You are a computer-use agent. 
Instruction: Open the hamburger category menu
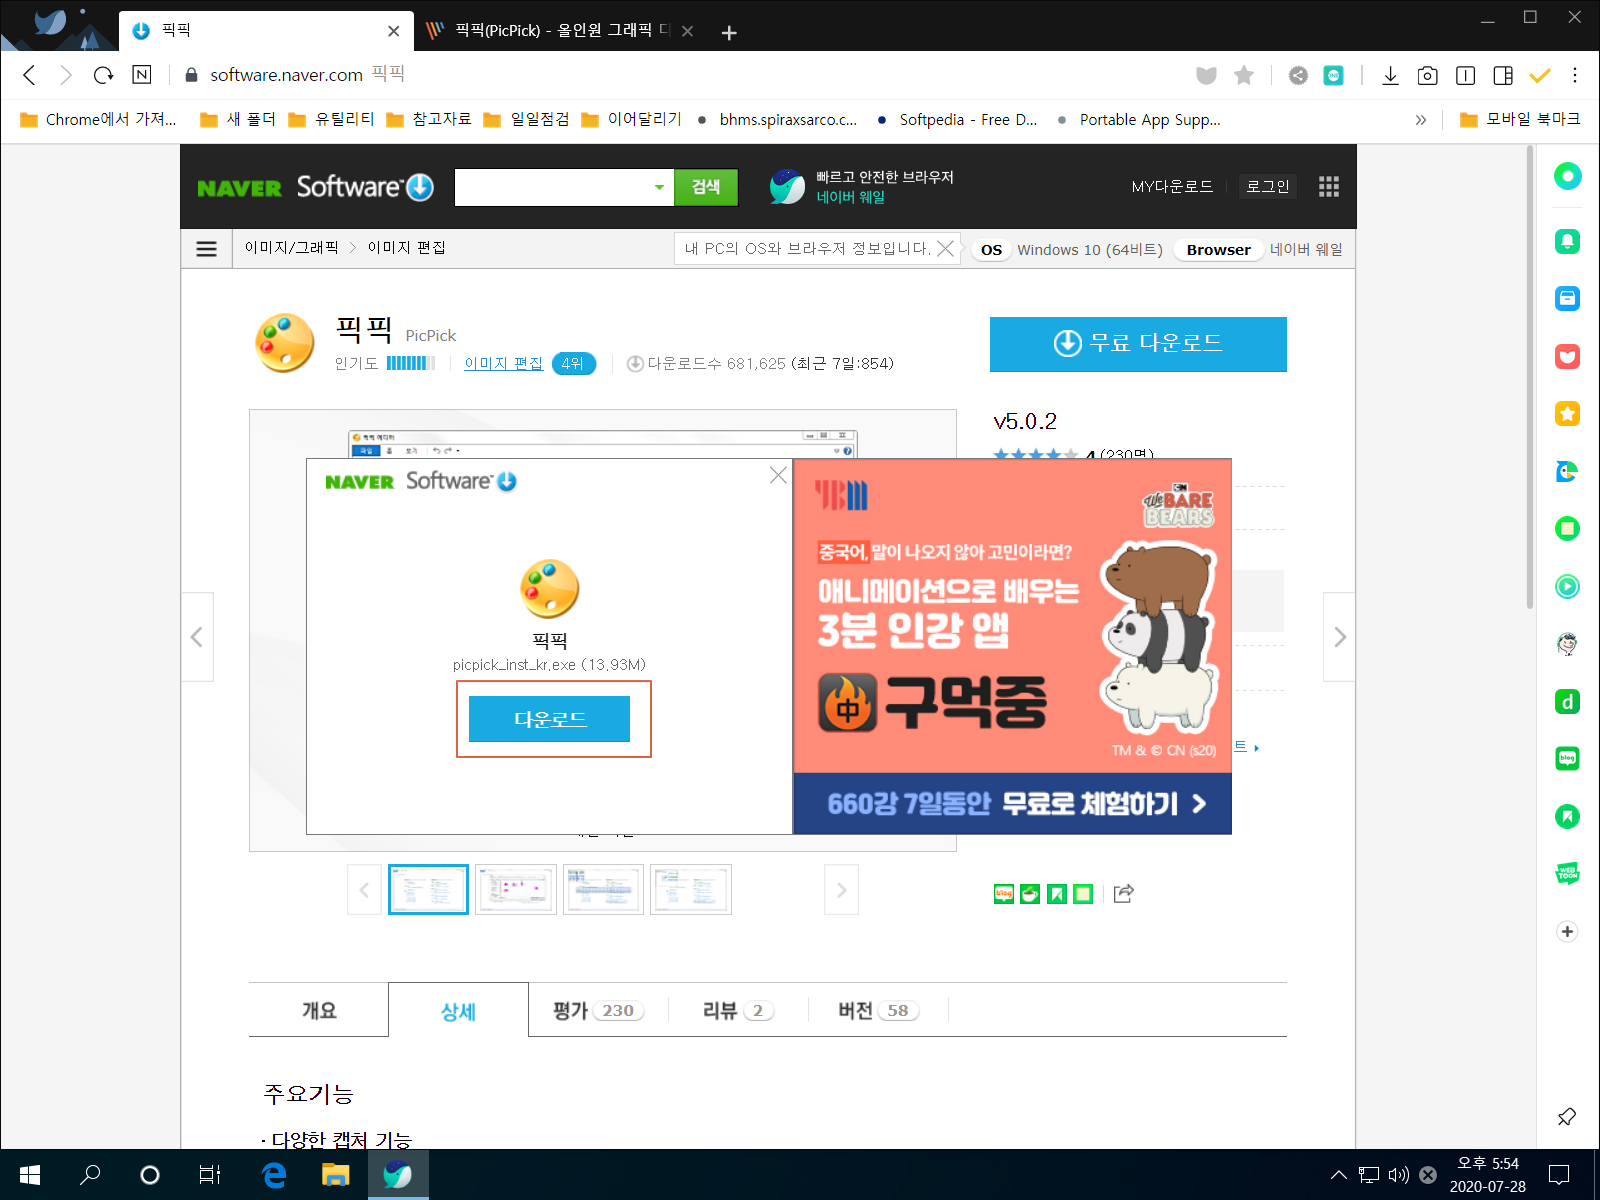(x=207, y=249)
